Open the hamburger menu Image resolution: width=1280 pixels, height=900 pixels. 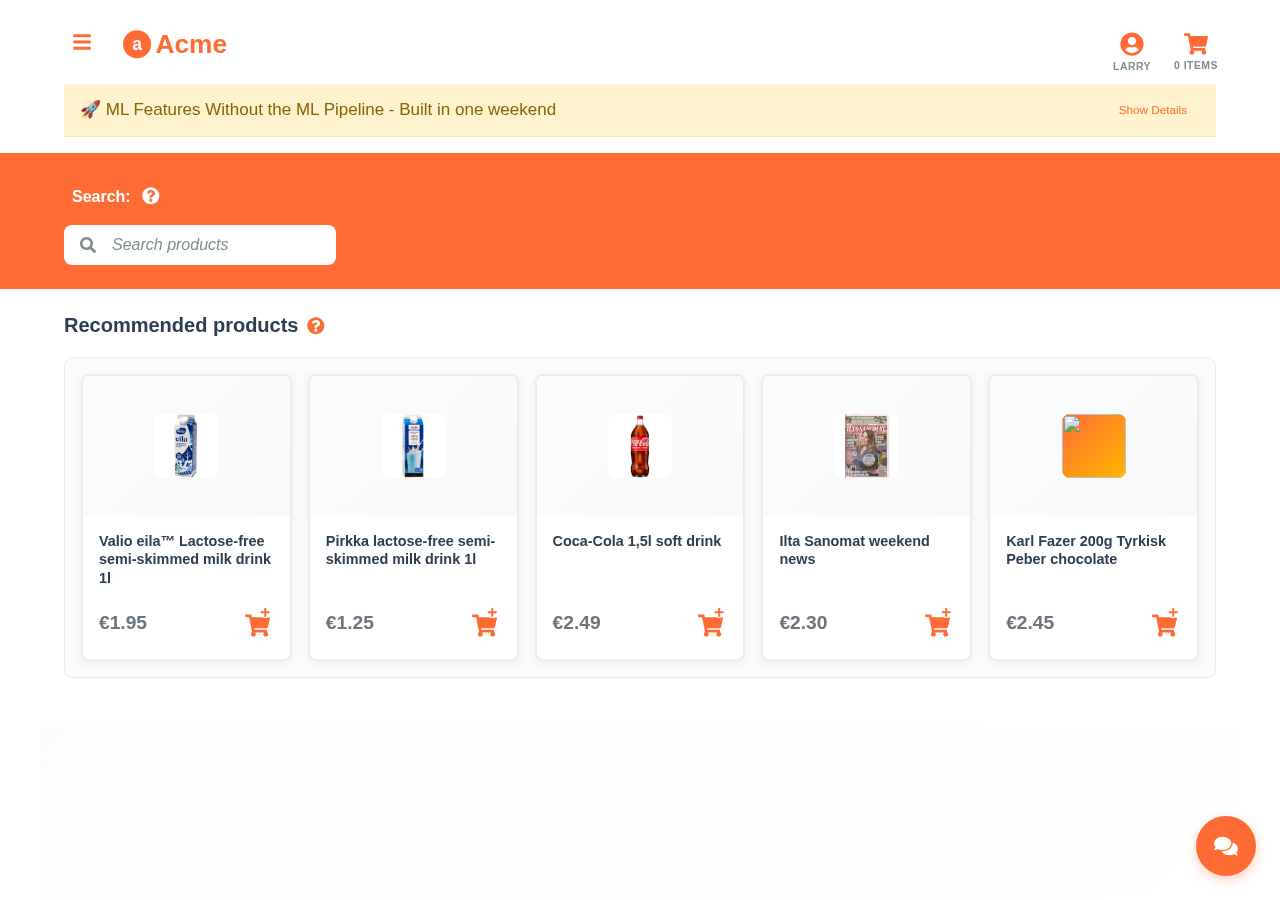coord(82,42)
